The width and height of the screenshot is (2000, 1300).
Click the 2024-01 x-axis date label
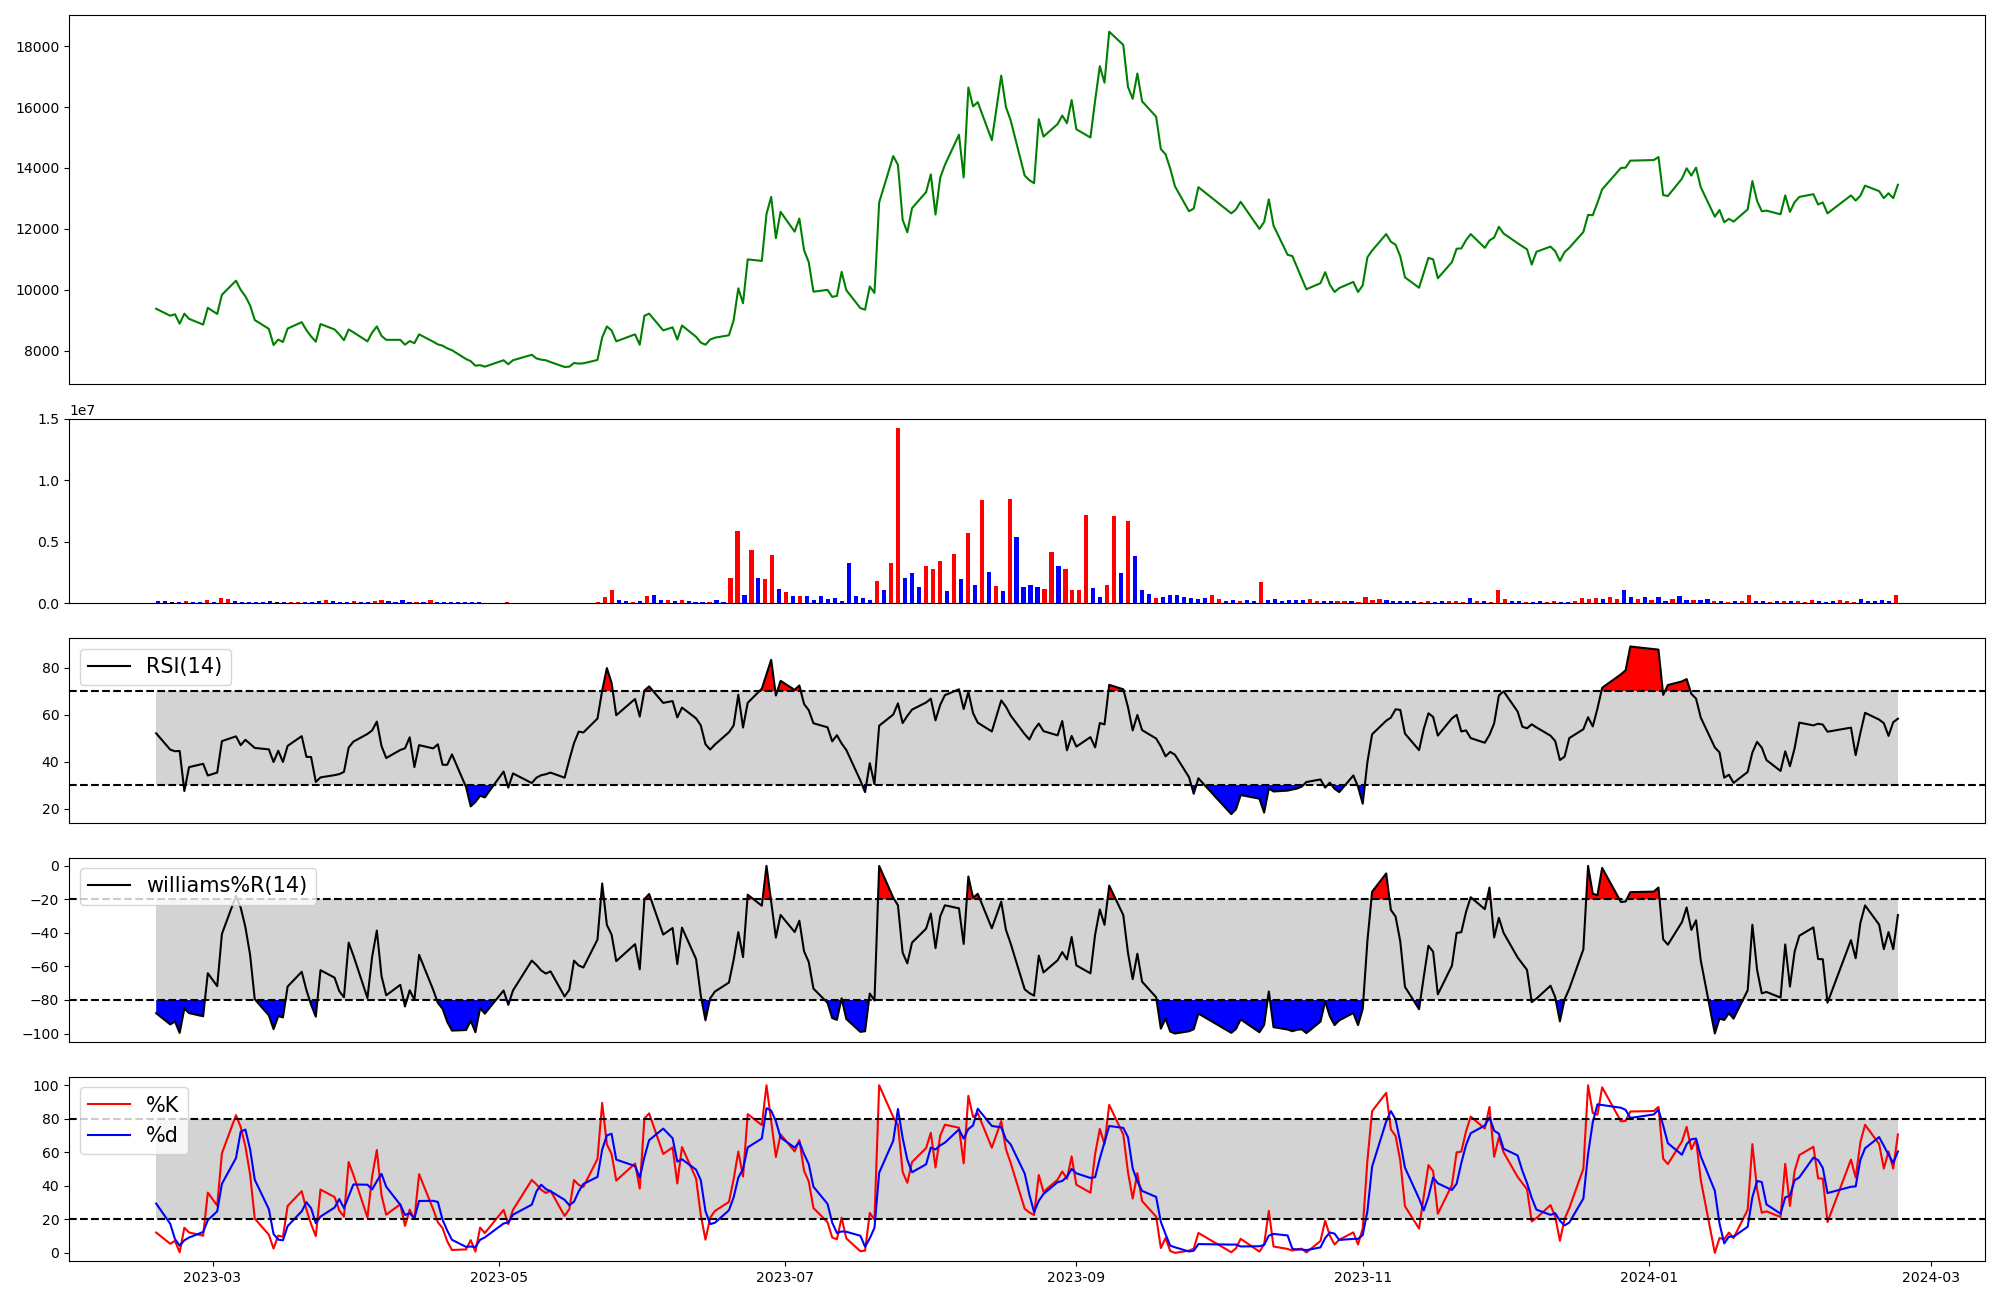tap(1648, 1277)
